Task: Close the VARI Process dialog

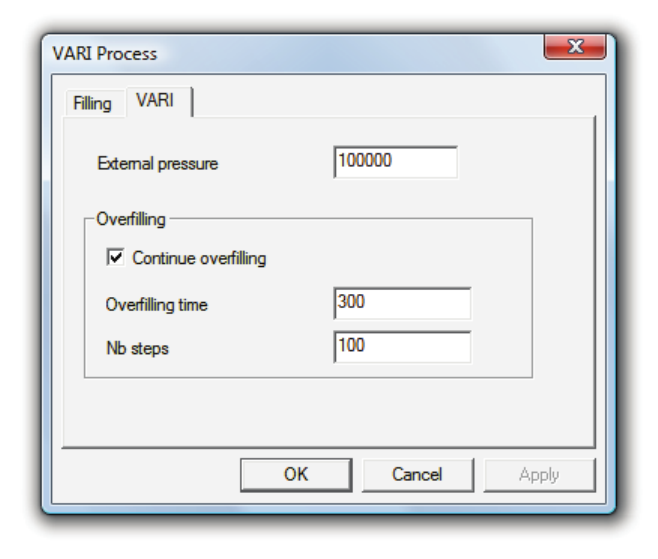Action: point(575,47)
